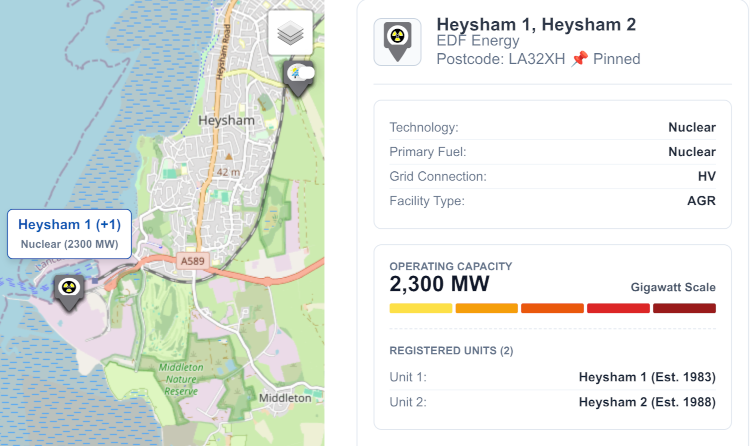750x446 pixels.
Task: Click the Grid Connection HV value
Action: pos(706,176)
